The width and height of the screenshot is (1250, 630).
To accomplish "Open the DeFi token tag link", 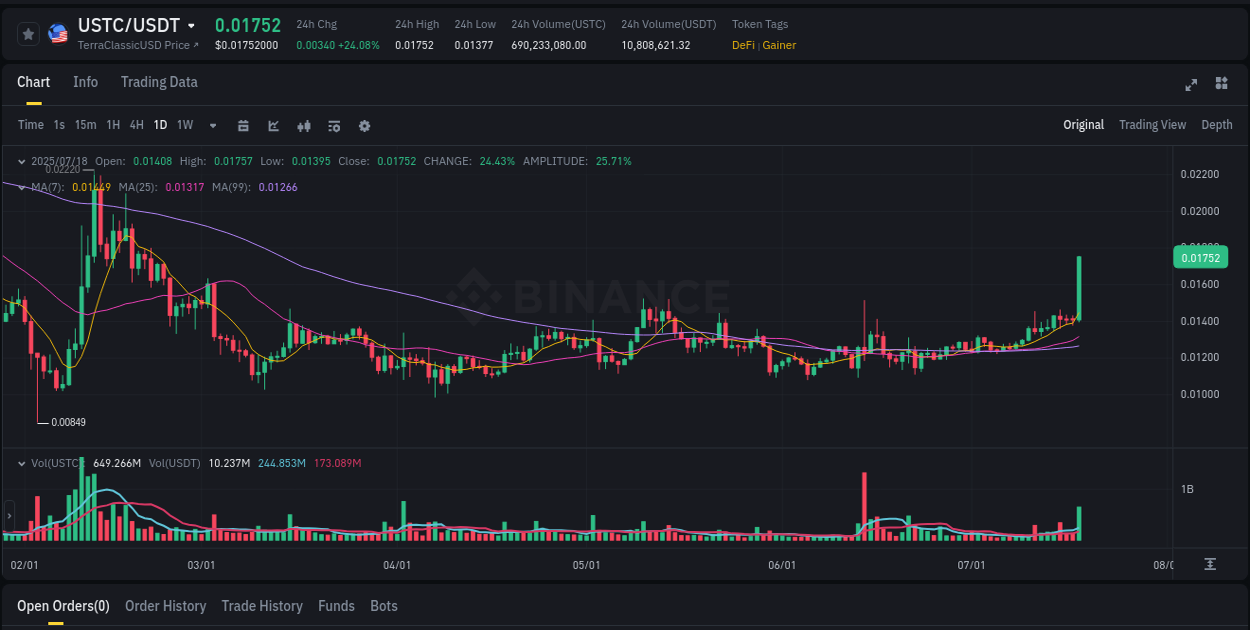I will [746, 45].
